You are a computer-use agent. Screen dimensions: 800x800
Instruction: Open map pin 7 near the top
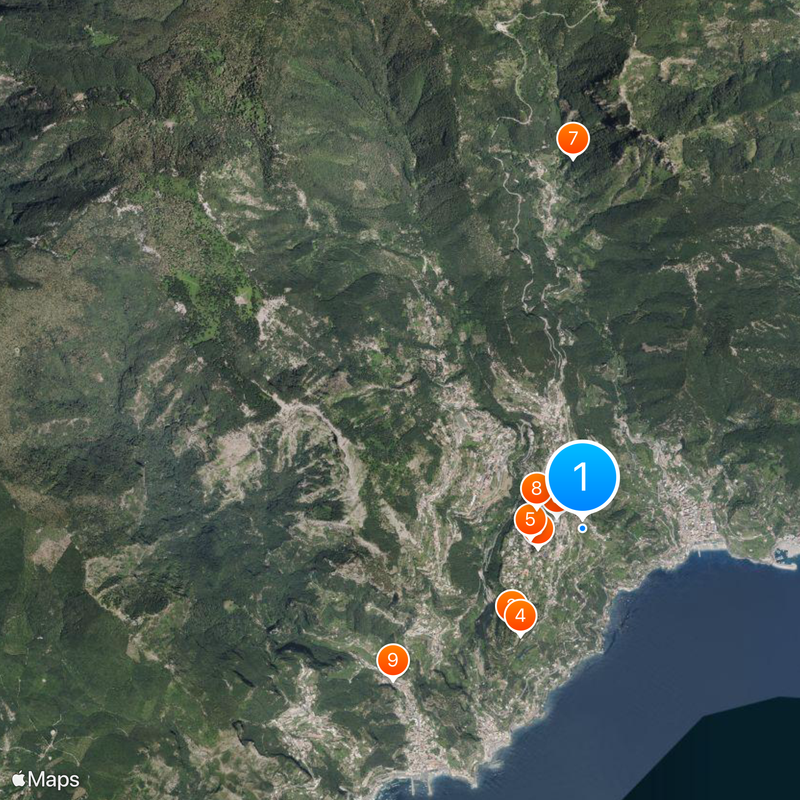[x=572, y=137]
